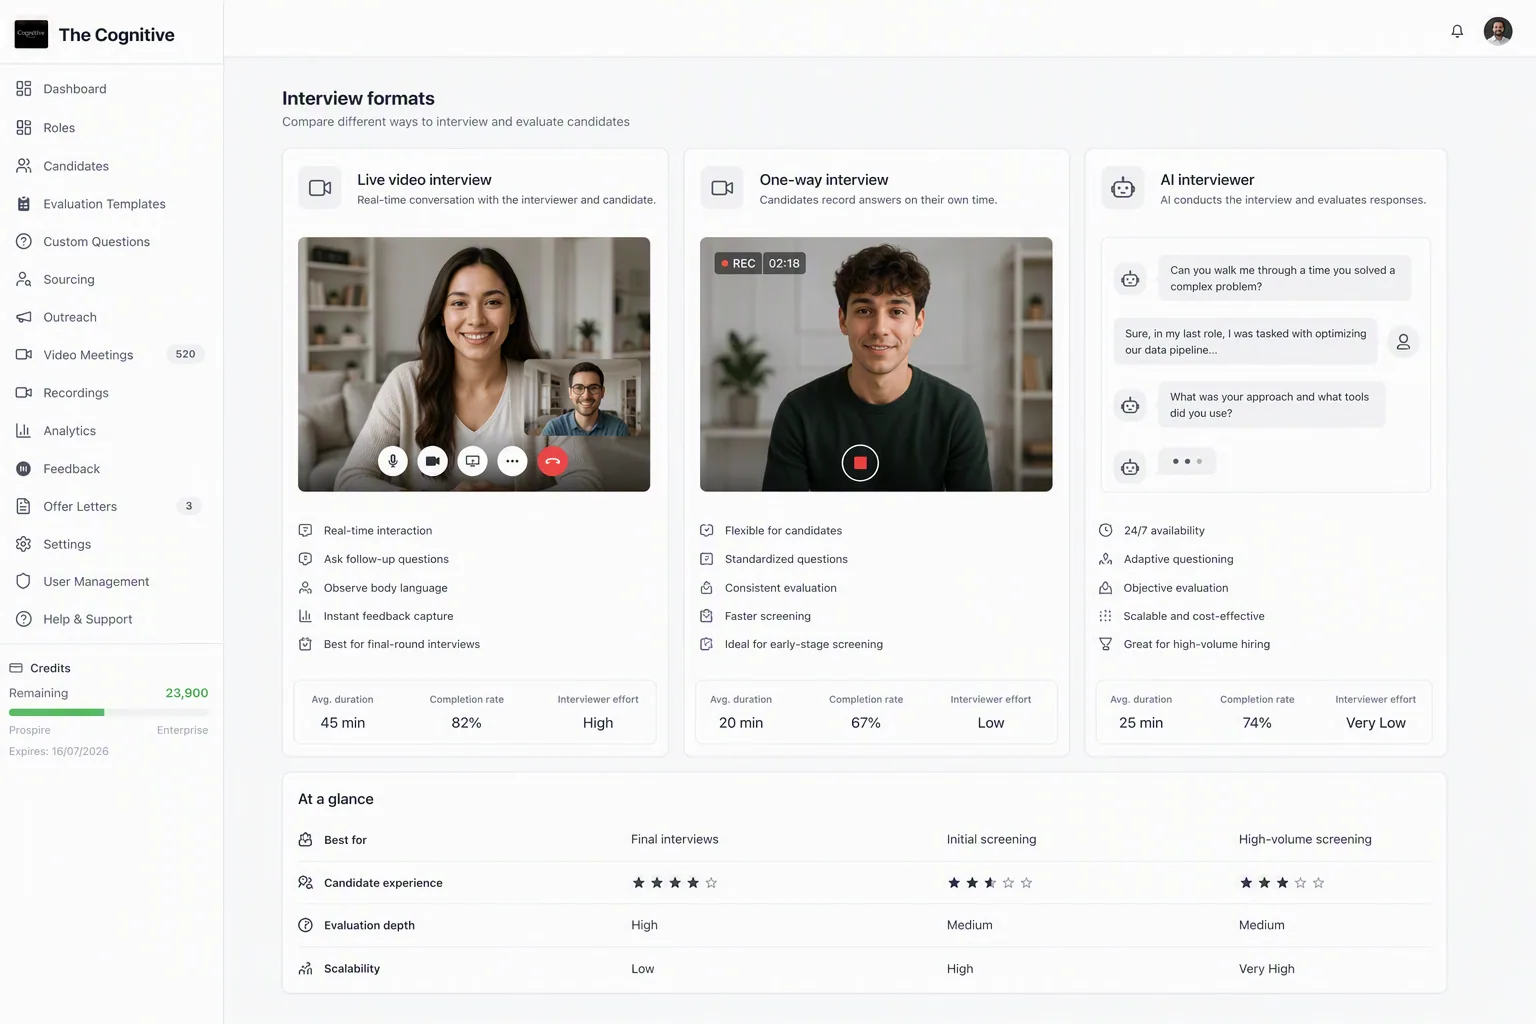1536x1024 pixels.
Task: Click the 'Interview formats' heading
Action: pos(358,98)
